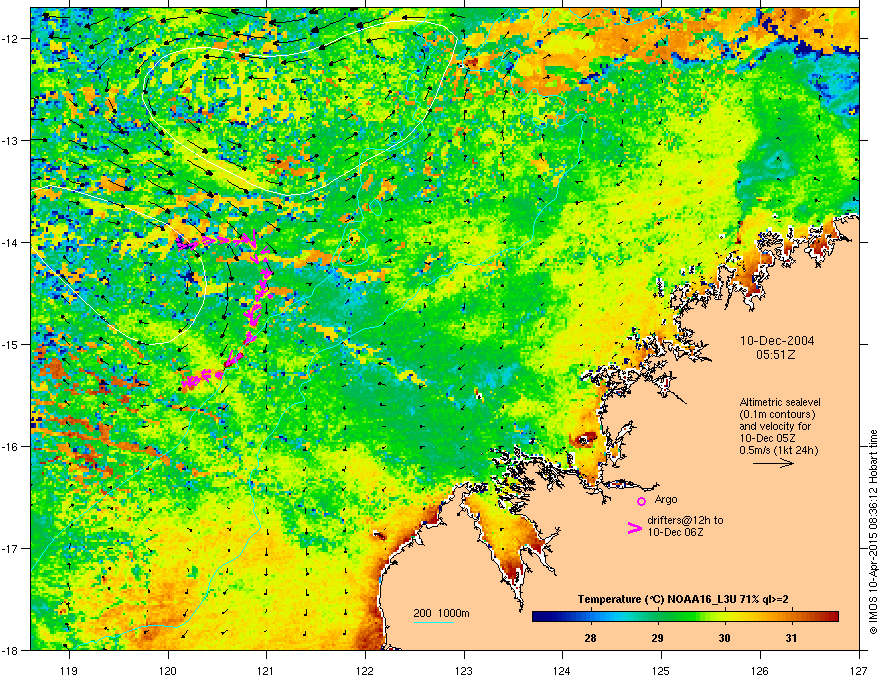Click the drifter track start near 14S 120E
This screenshot has width=880, height=680.
coord(182,243)
